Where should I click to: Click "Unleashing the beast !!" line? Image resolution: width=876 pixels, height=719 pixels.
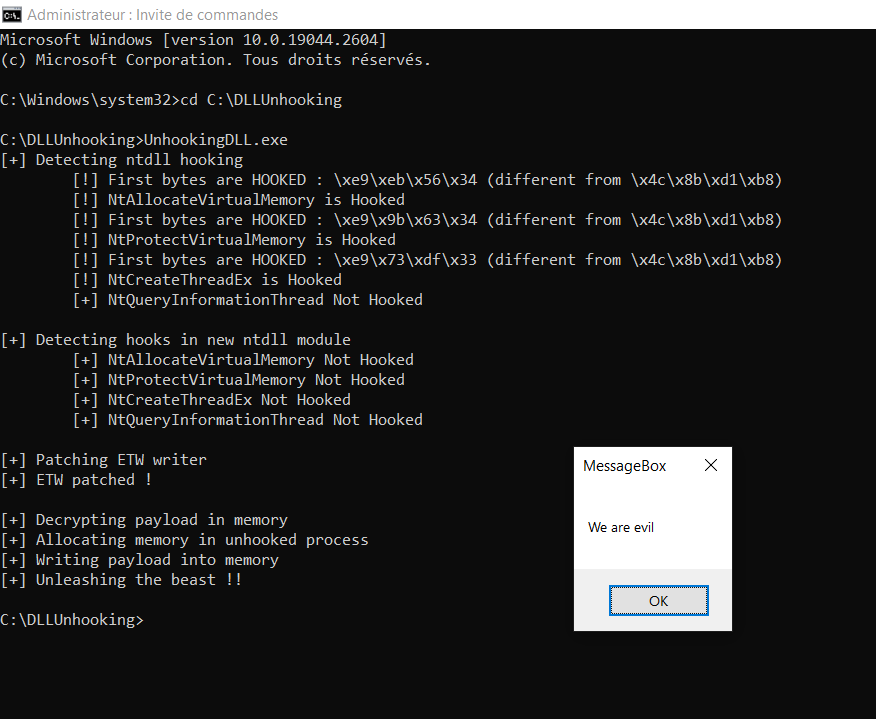pyautogui.click(x=138, y=580)
